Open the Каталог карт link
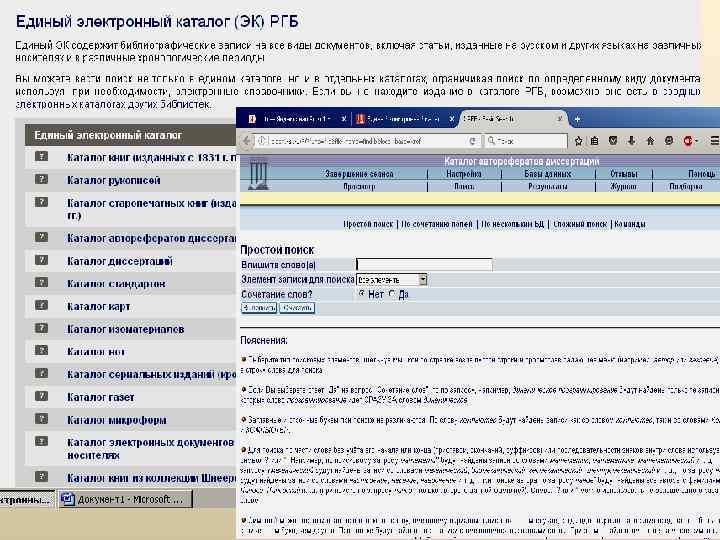The width and height of the screenshot is (720, 540). coord(98,306)
